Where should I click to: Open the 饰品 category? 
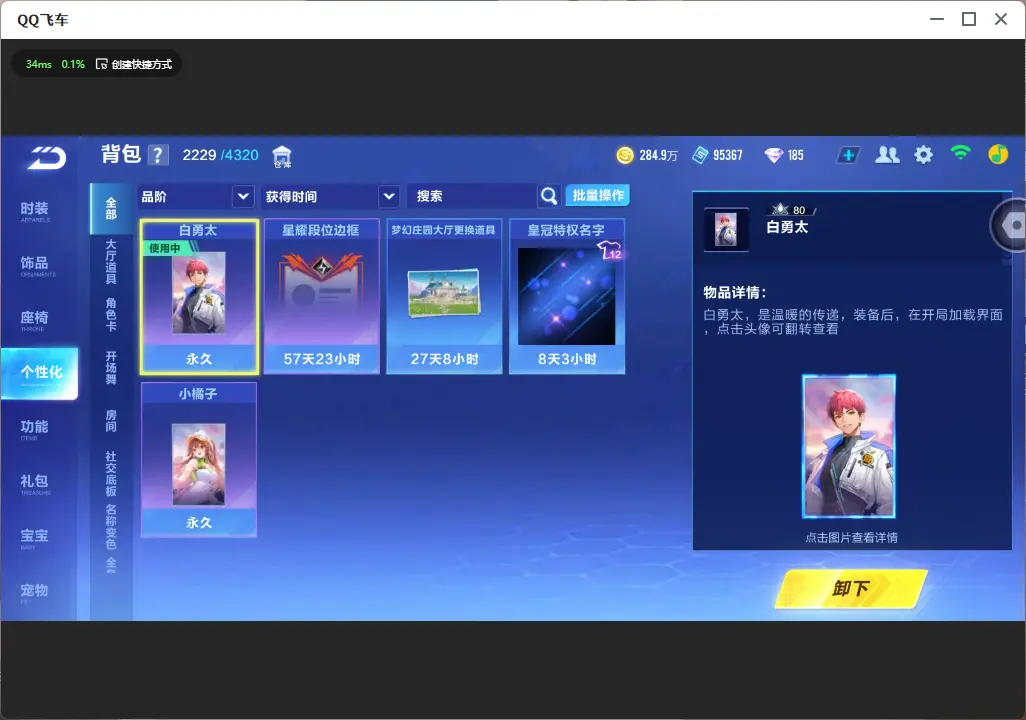pyautogui.click(x=35, y=265)
